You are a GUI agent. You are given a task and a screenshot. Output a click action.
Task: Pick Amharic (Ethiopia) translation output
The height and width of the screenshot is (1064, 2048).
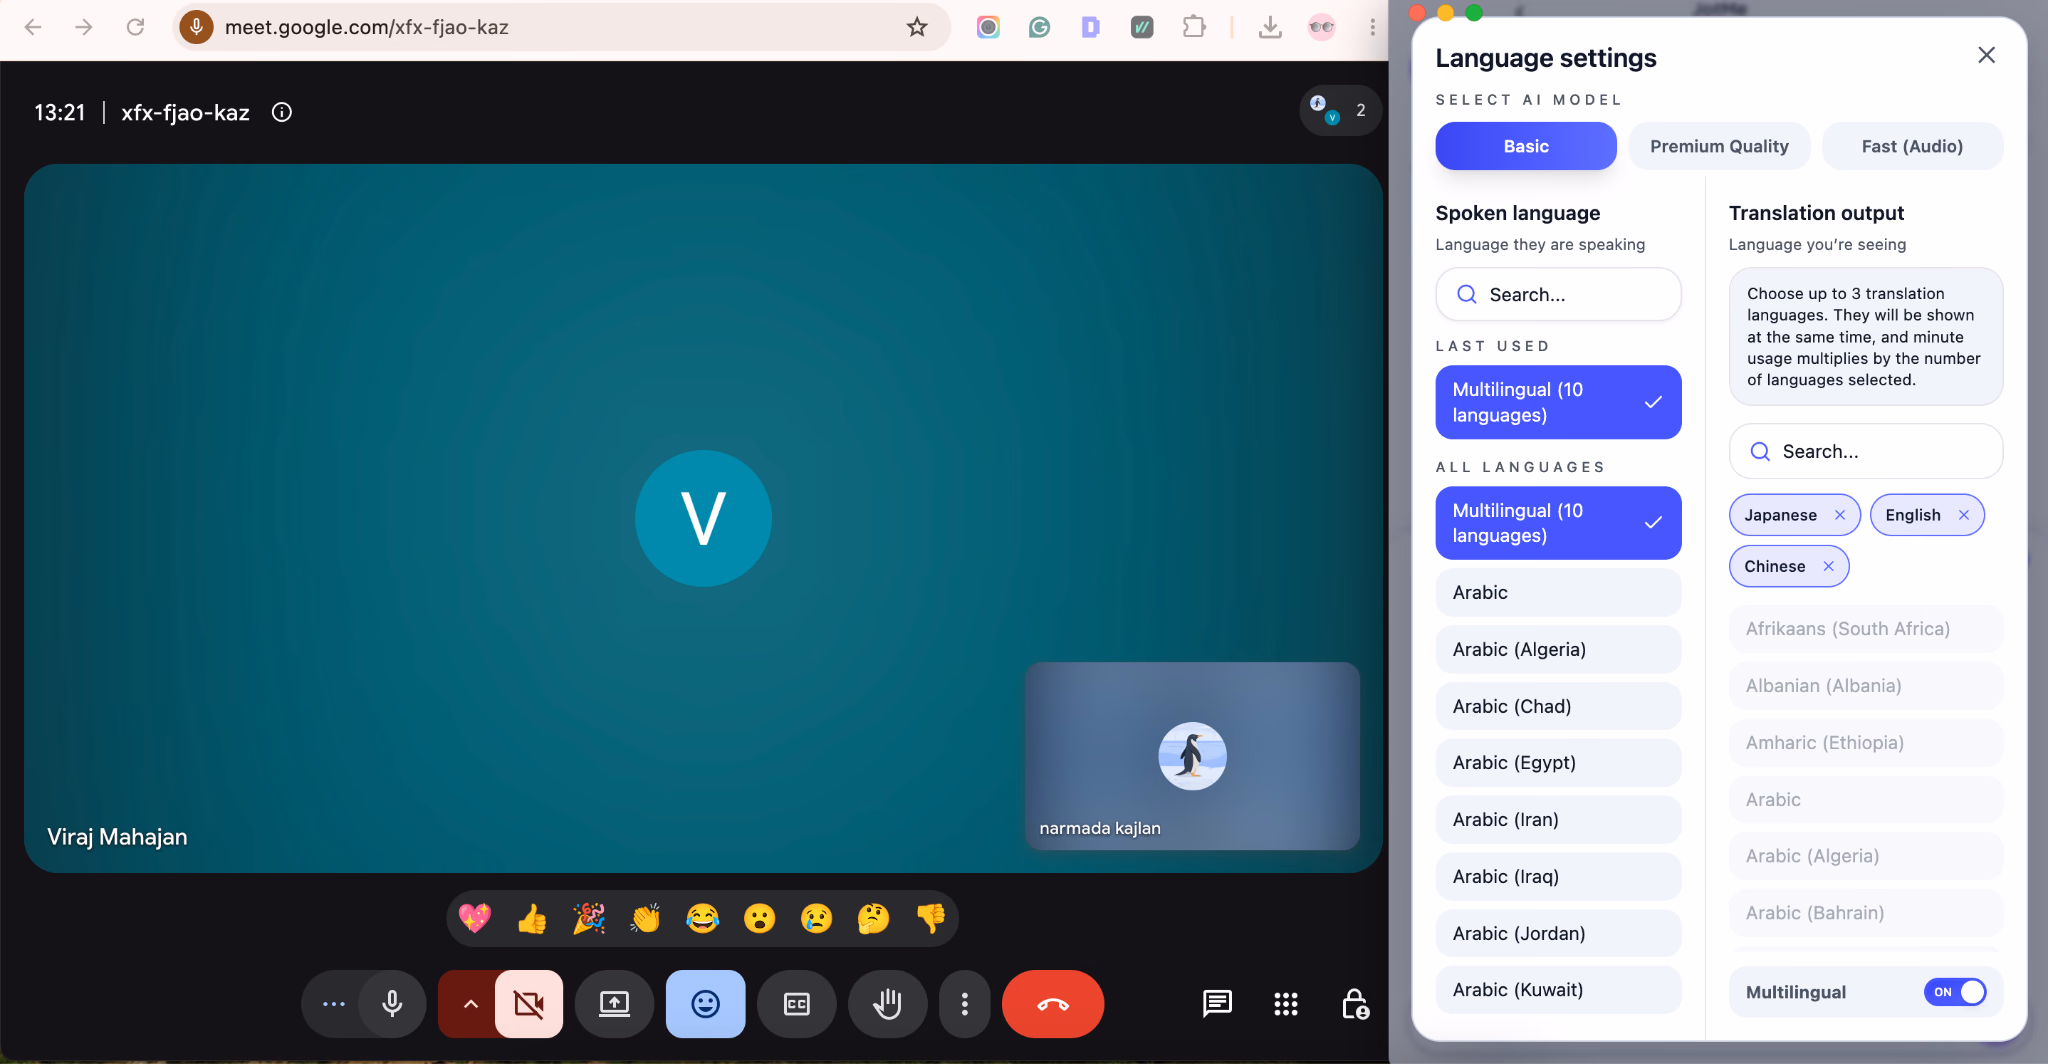click(1866, 742)
